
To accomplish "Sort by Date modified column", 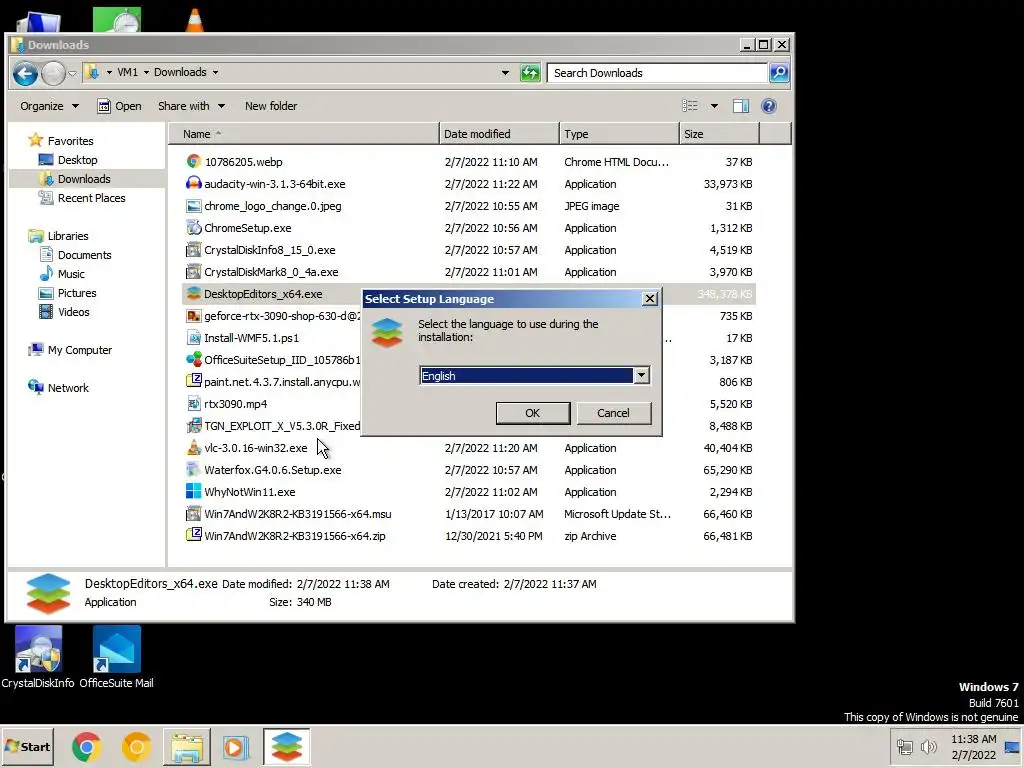I will point(500,134).
